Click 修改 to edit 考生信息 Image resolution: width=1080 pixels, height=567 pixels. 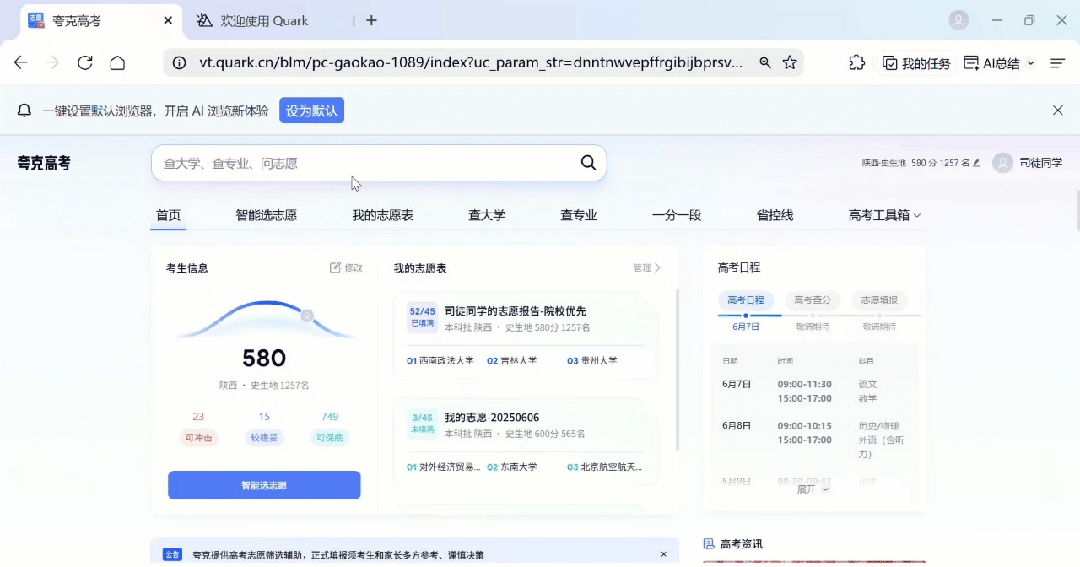[346, 267]
